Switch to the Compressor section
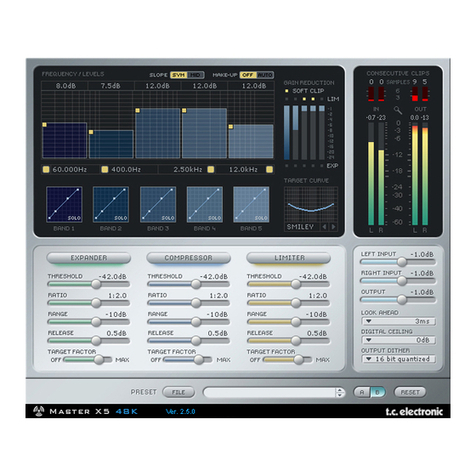This screenshot has height=476, width=476. click(x=188, y=258)
